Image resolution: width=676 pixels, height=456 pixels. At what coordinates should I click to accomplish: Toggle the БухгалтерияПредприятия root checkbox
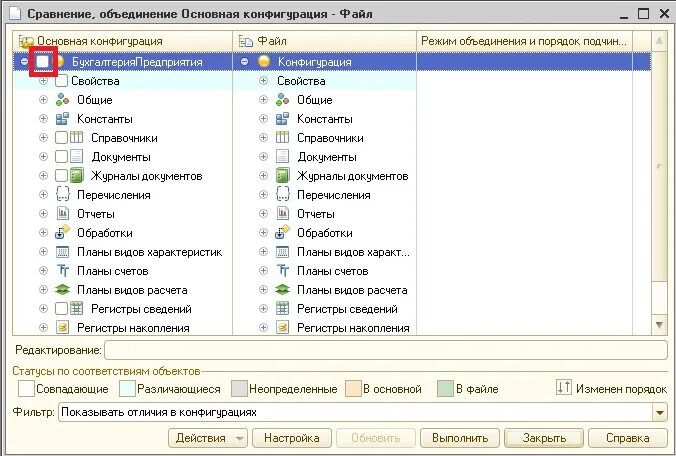(x=43, y=62)
